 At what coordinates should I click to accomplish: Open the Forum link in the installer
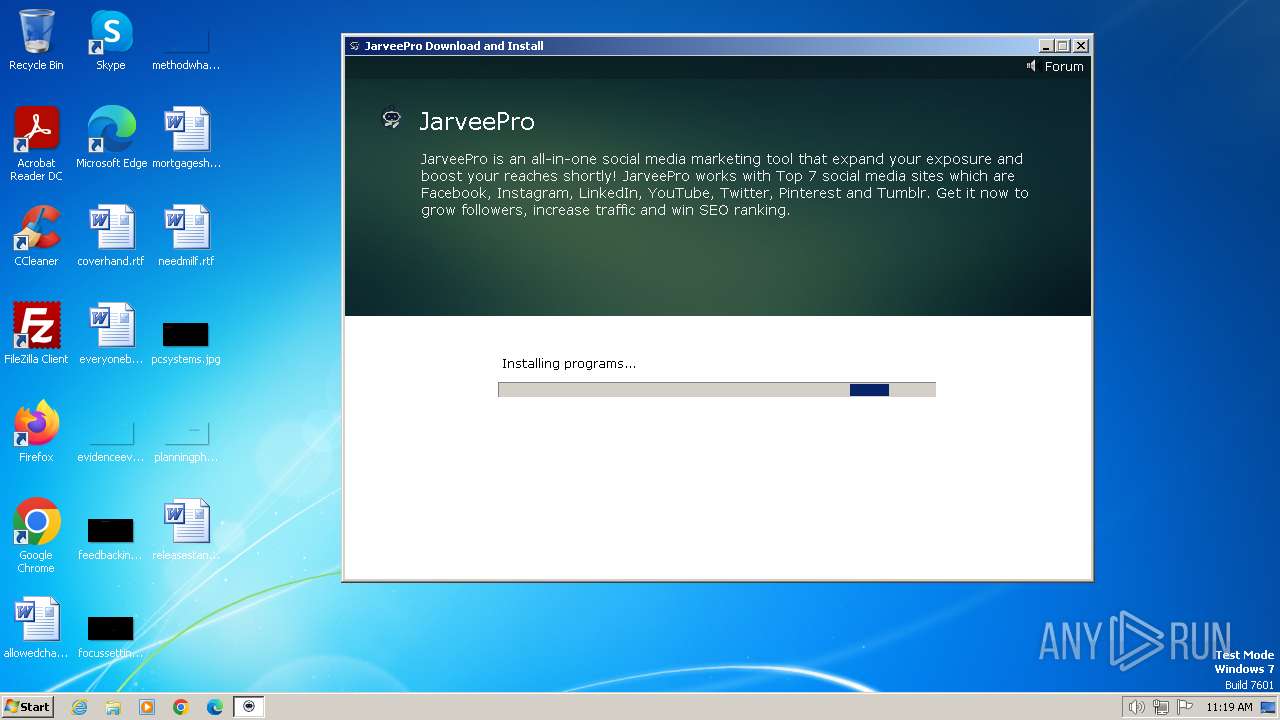[1064, 67]
